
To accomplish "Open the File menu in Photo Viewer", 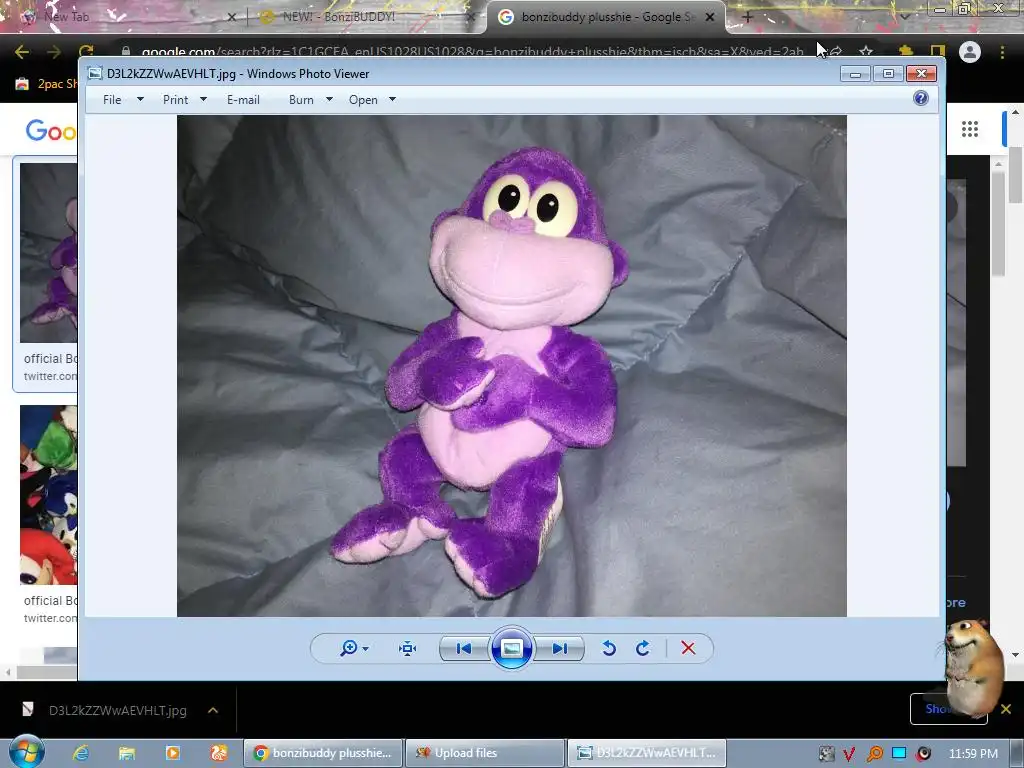I will click(112, 100).
